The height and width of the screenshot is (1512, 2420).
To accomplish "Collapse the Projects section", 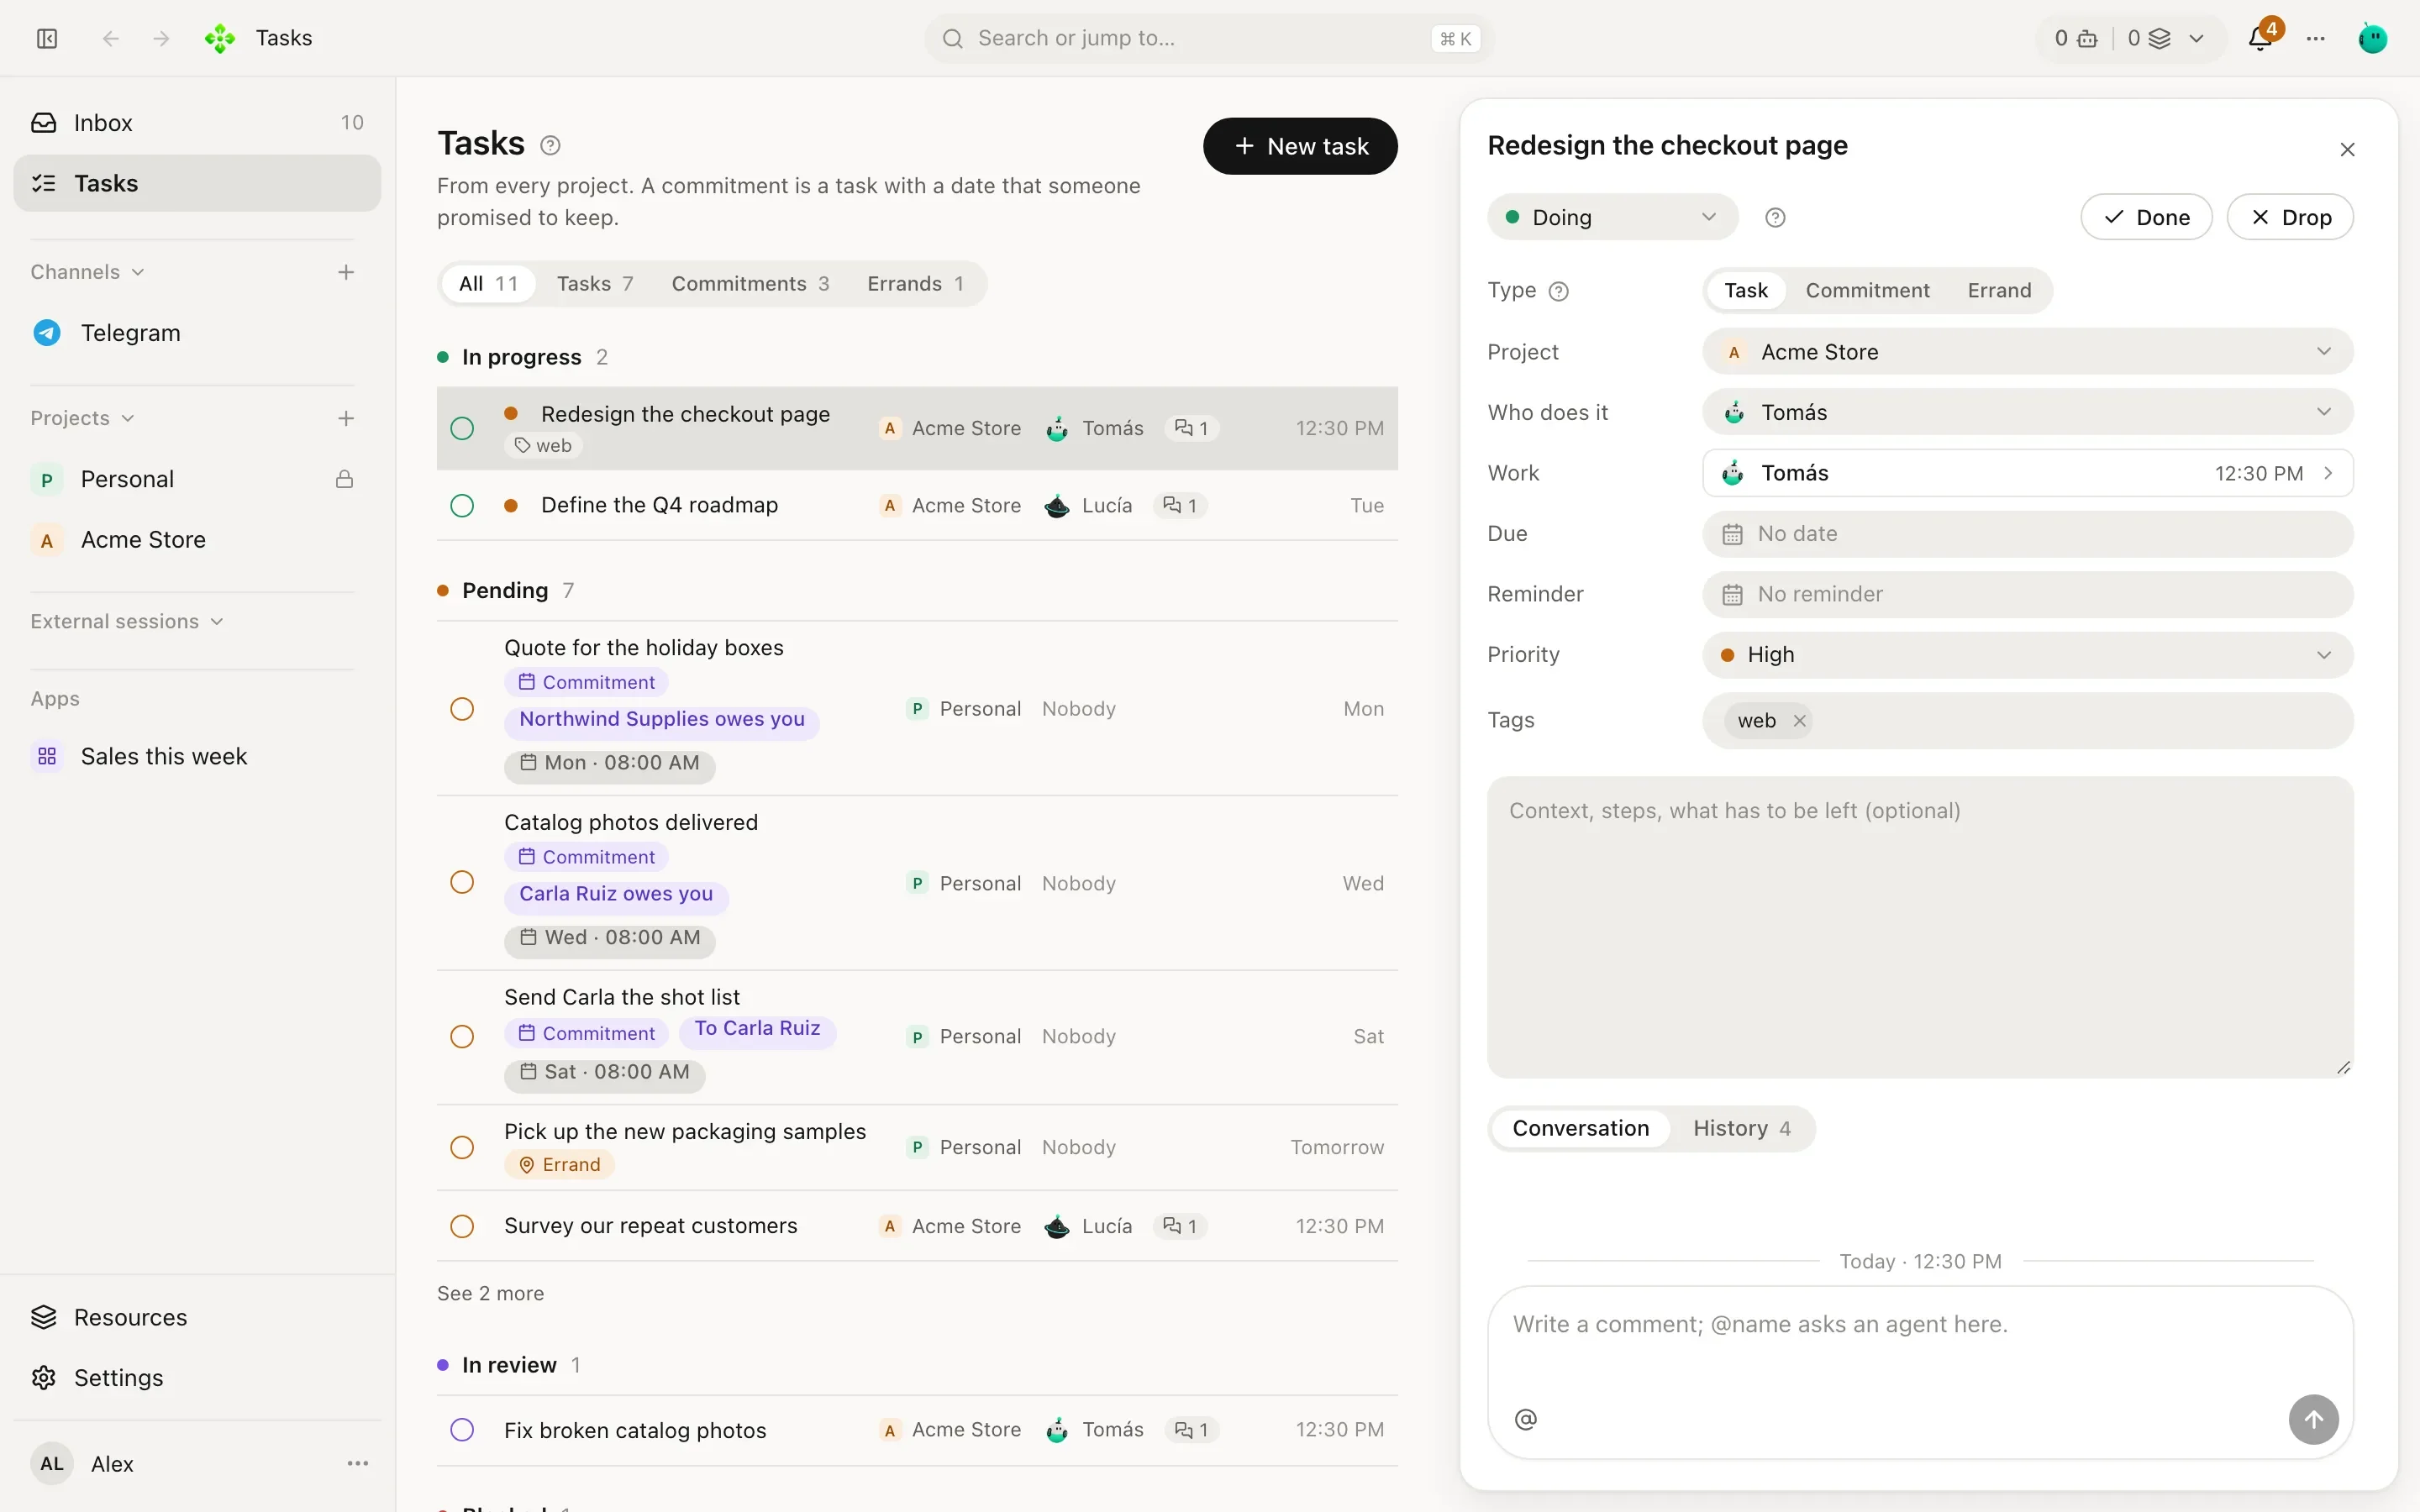I will 82,418.
